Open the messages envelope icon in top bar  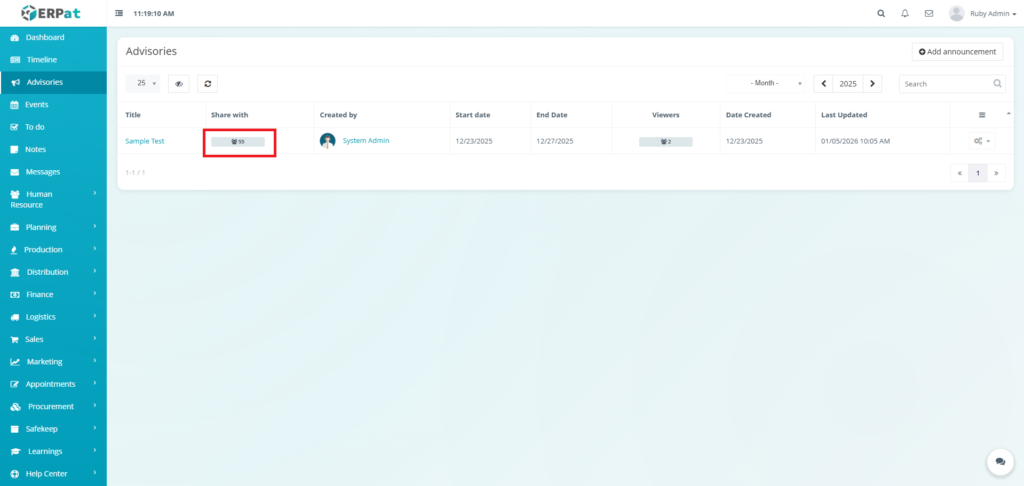929,13
